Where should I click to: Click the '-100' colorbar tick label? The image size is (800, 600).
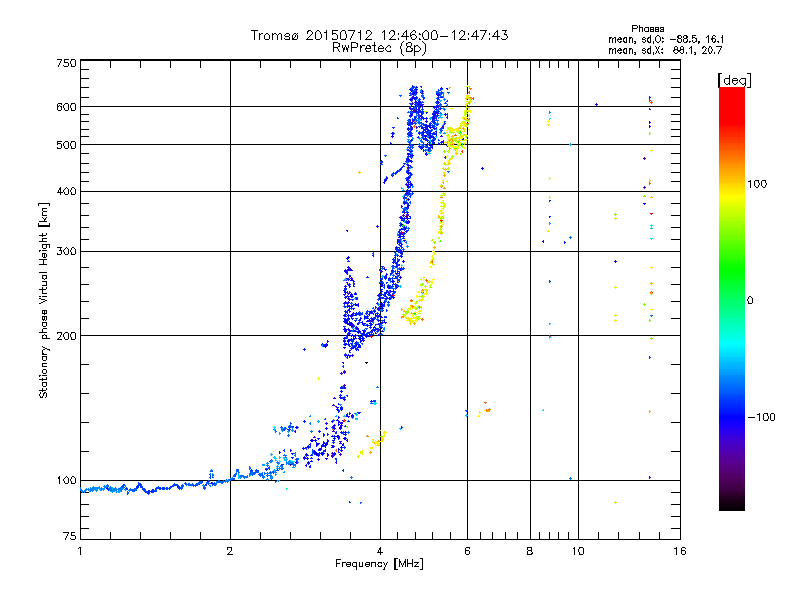762,417
